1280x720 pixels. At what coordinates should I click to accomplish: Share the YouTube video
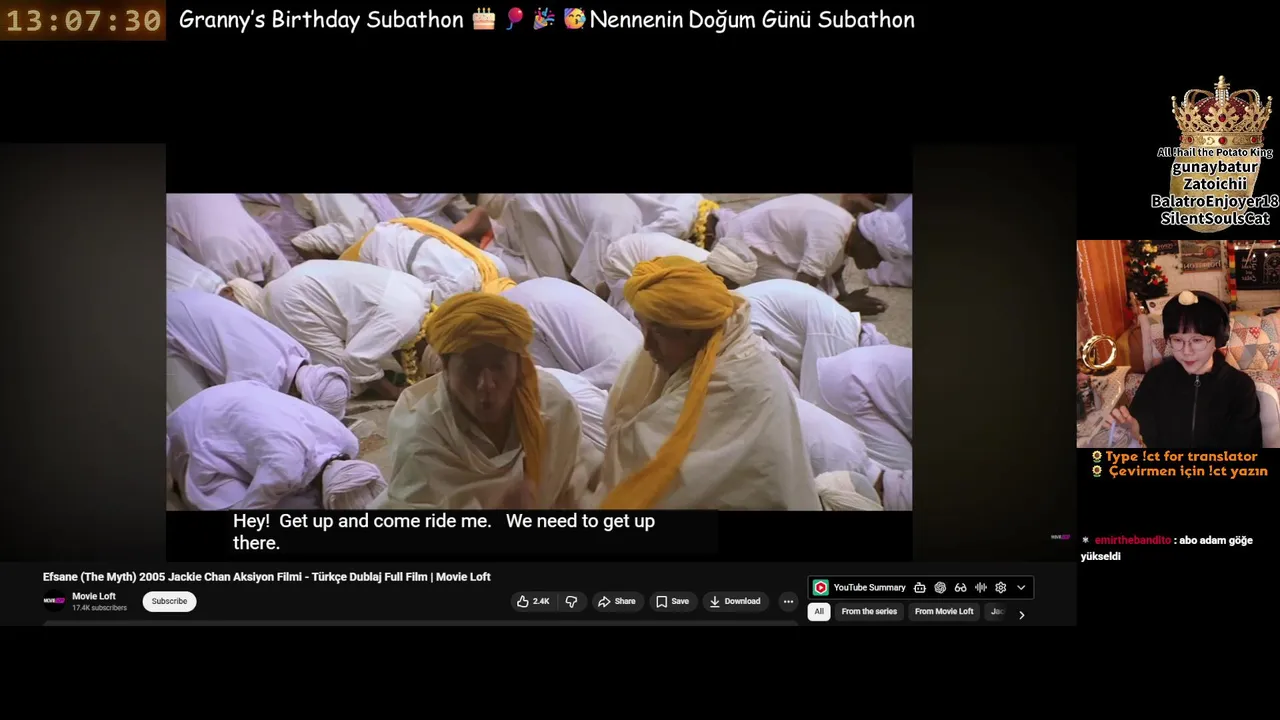[616, 601]
